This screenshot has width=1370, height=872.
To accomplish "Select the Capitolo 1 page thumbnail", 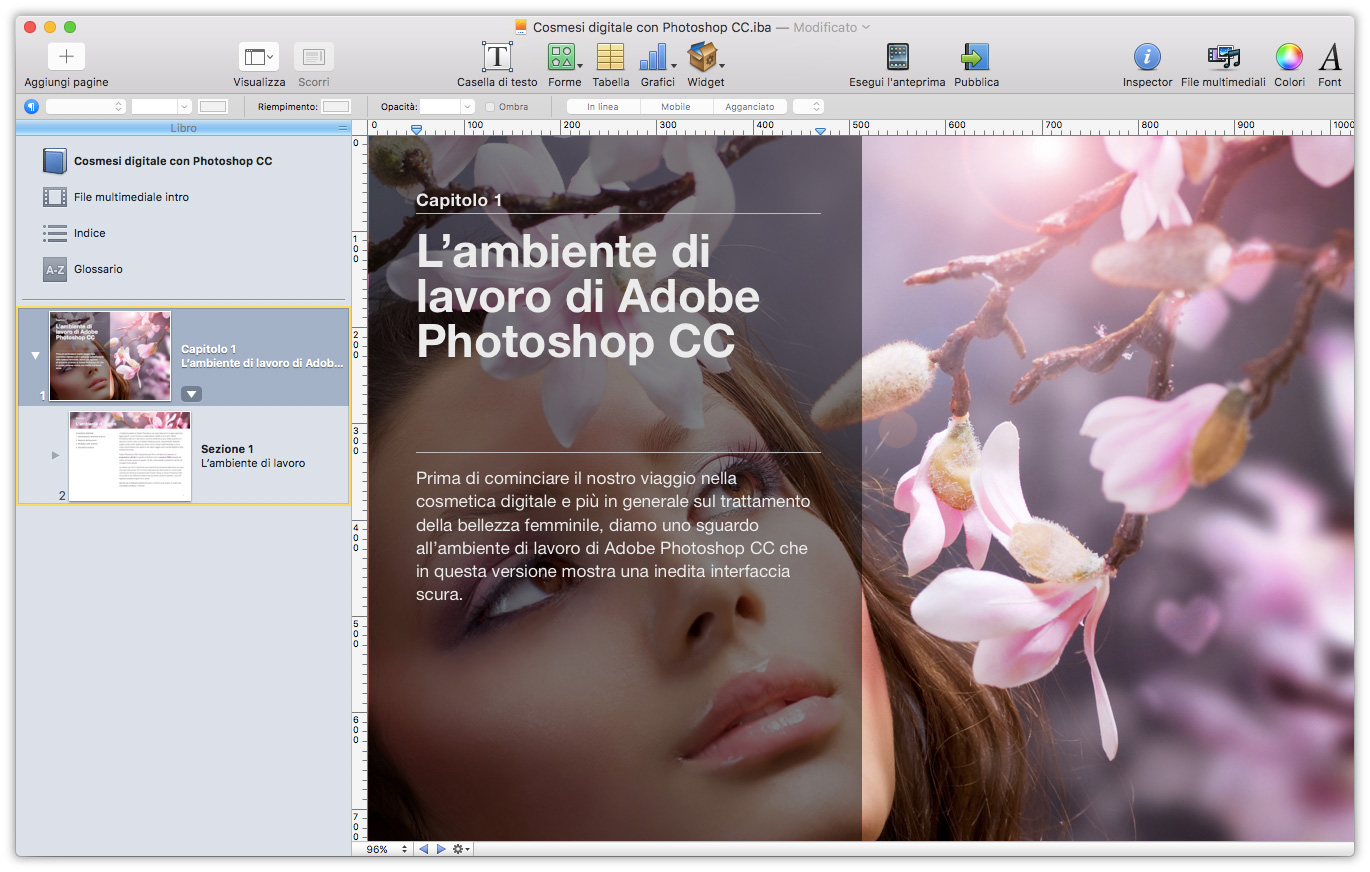I will [110, 355].
